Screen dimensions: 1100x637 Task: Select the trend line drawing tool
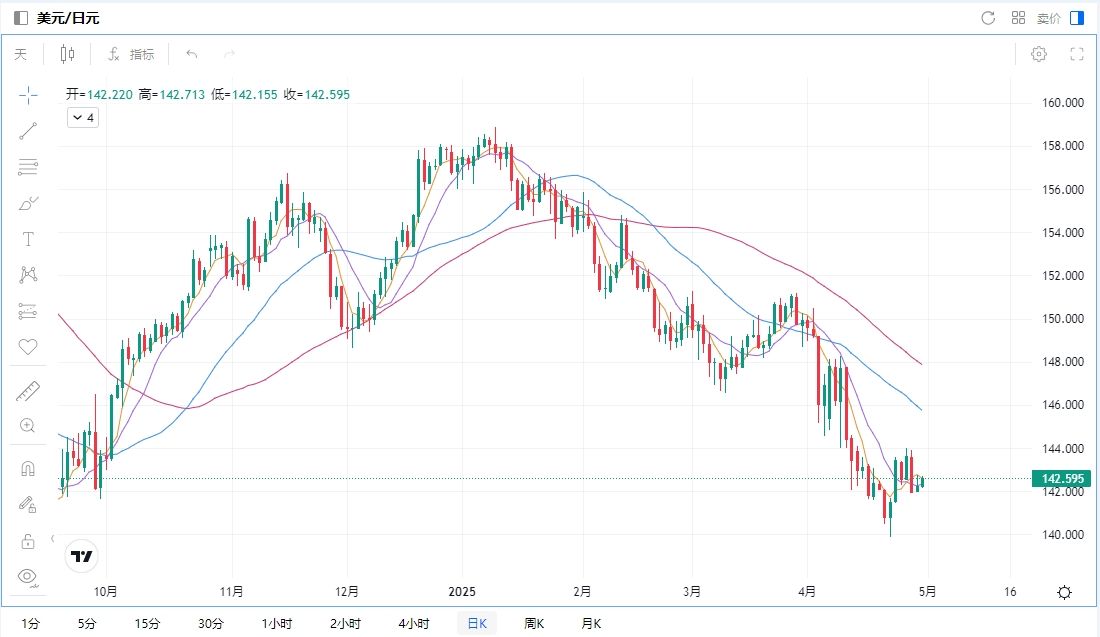click(x=28, y=131)
